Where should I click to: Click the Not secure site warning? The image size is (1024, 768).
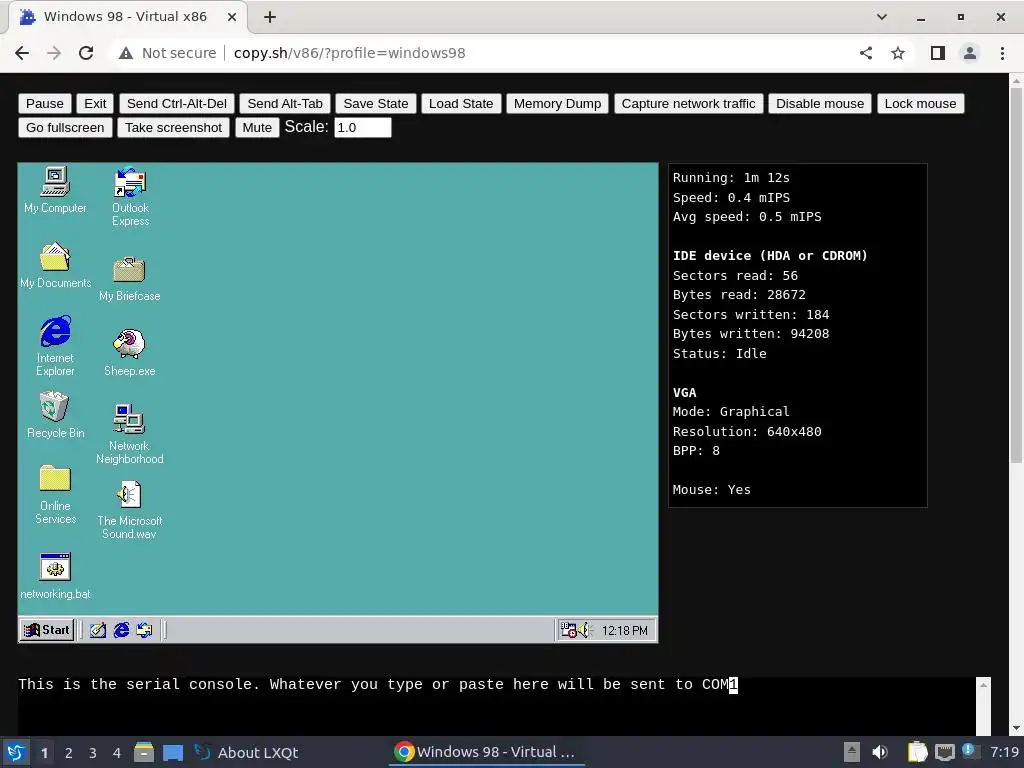[167, 53]
